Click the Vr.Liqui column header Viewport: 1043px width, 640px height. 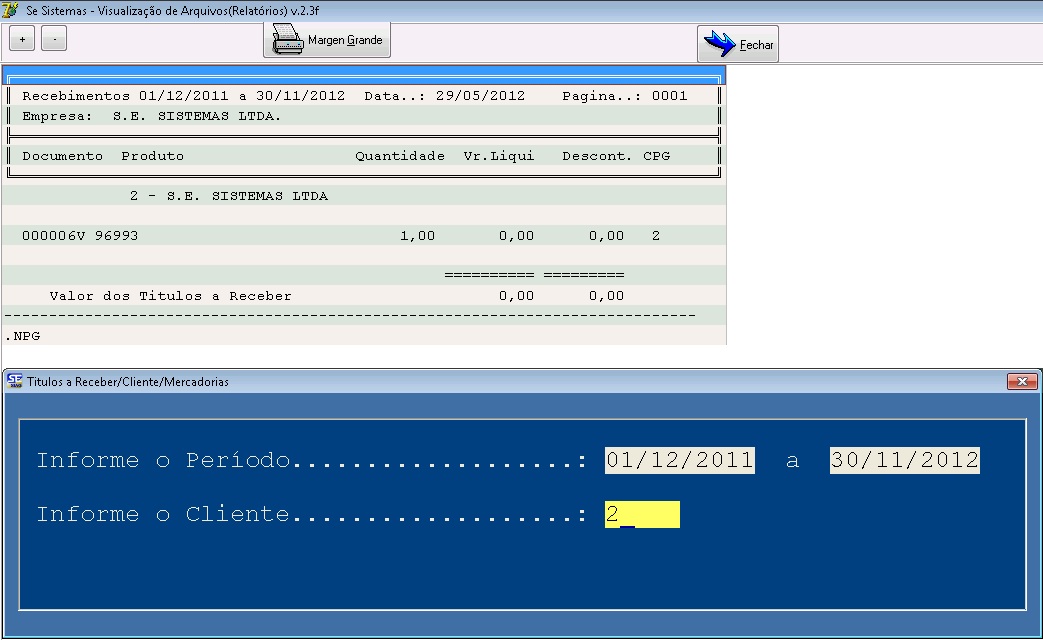[498, 156]
